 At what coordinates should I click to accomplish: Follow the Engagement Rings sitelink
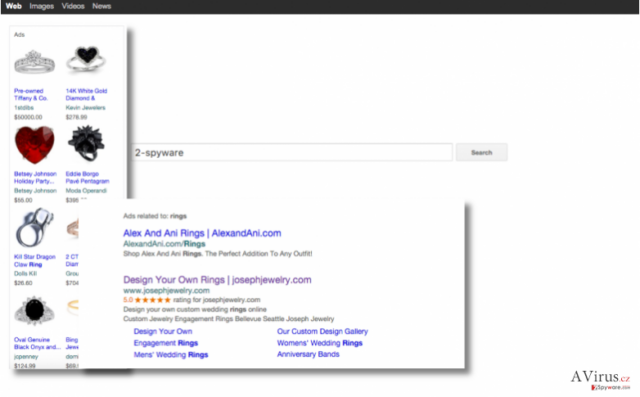pyautogui.click(x=166, y=343)
